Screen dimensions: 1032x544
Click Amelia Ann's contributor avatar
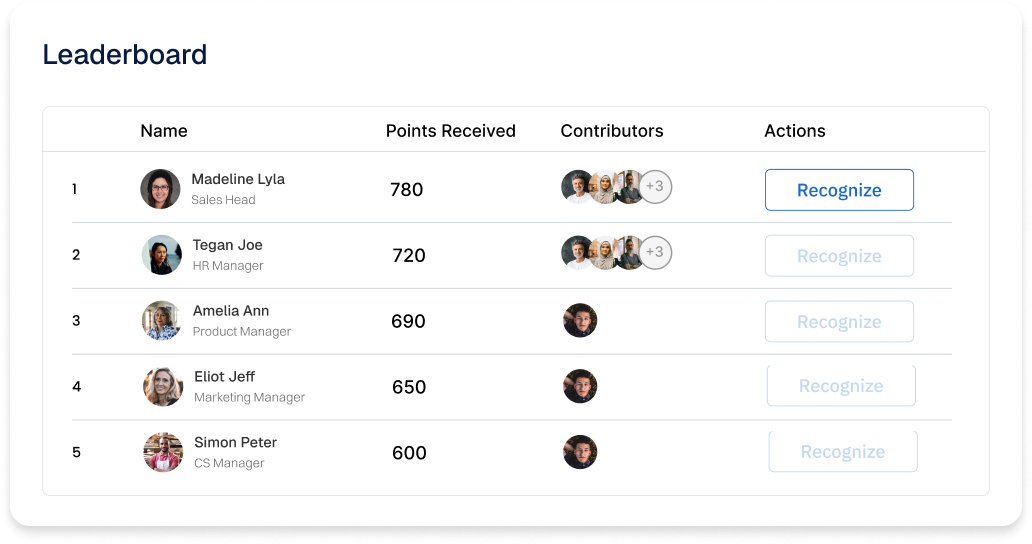point(580,320)
